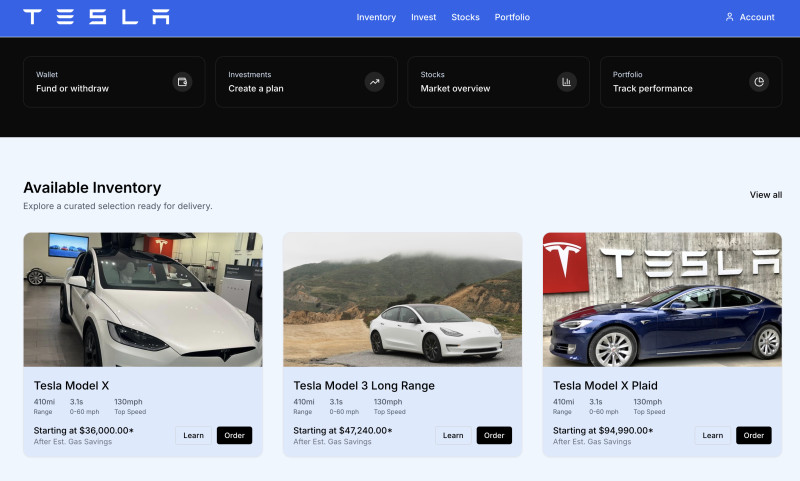Order the Tesla Model X
The image size is (800, 481).
click(234, 435)
